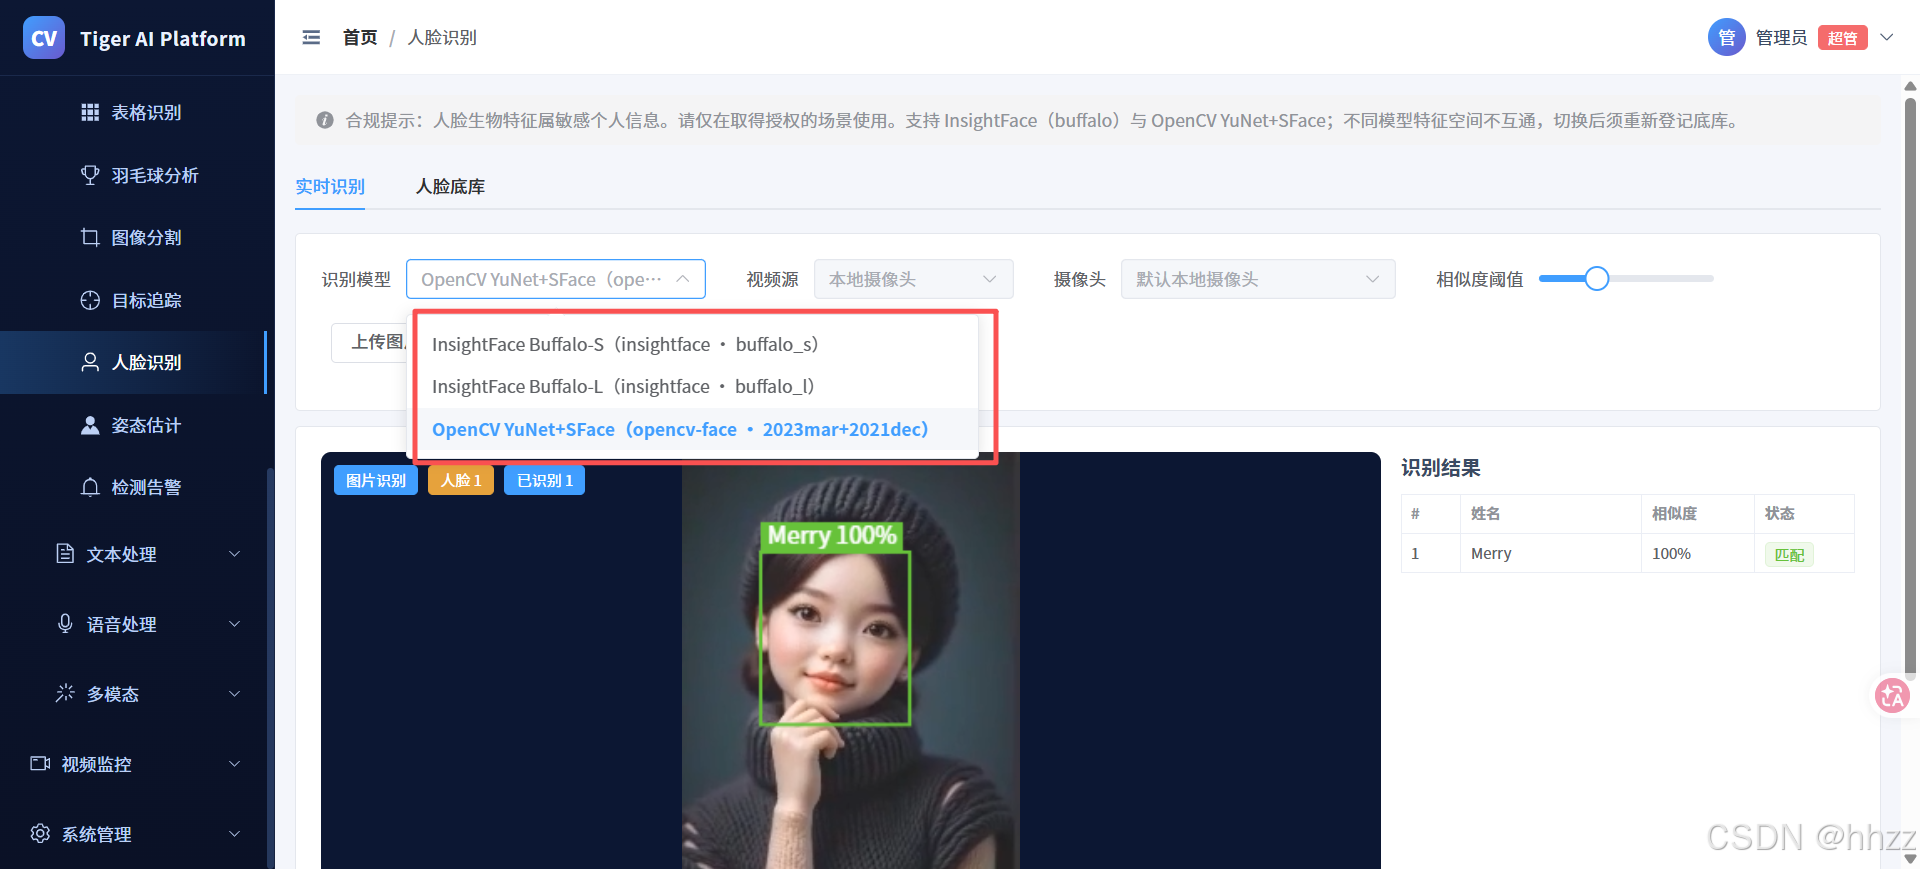Viewport: 1920px width, 869px height.
Task: Click the image segmentation crop icon
Action: [x=90, y=237]
